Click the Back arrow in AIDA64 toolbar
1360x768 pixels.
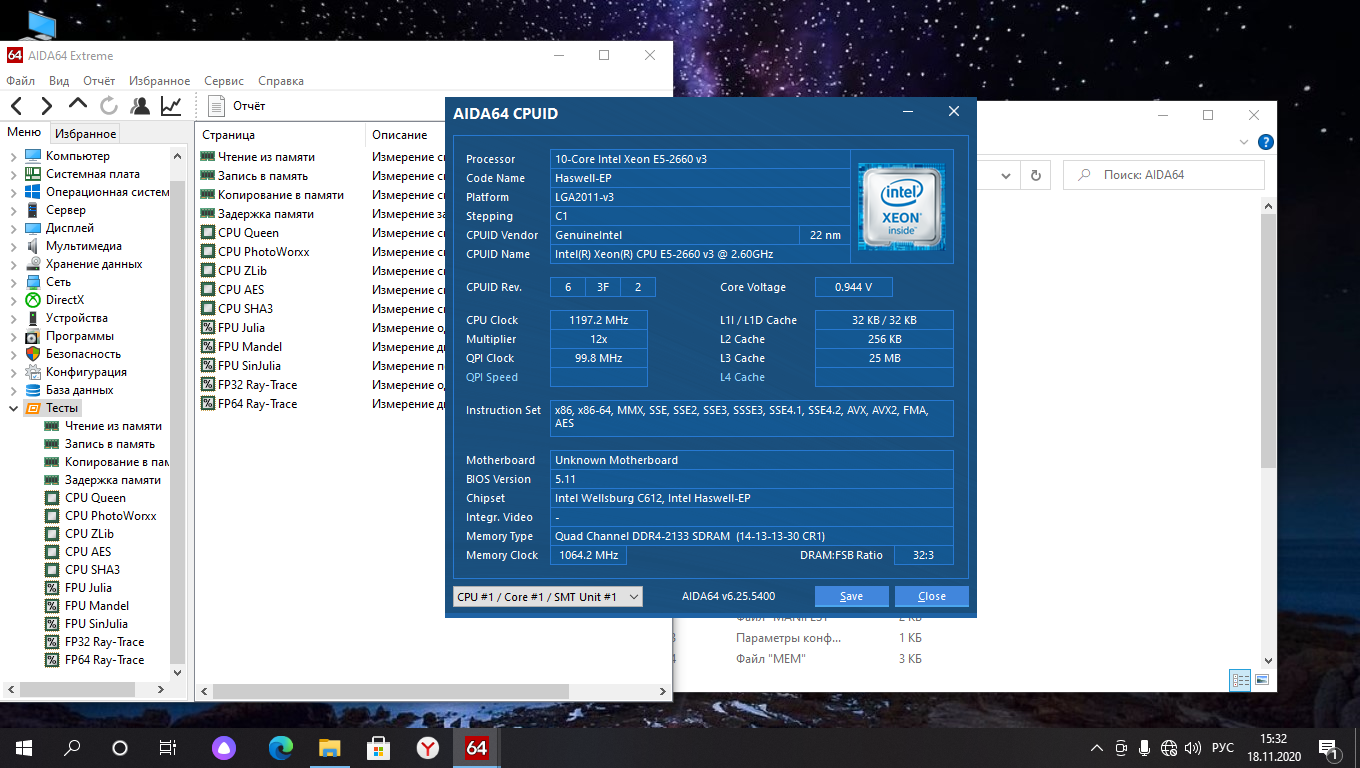point(17,105)
